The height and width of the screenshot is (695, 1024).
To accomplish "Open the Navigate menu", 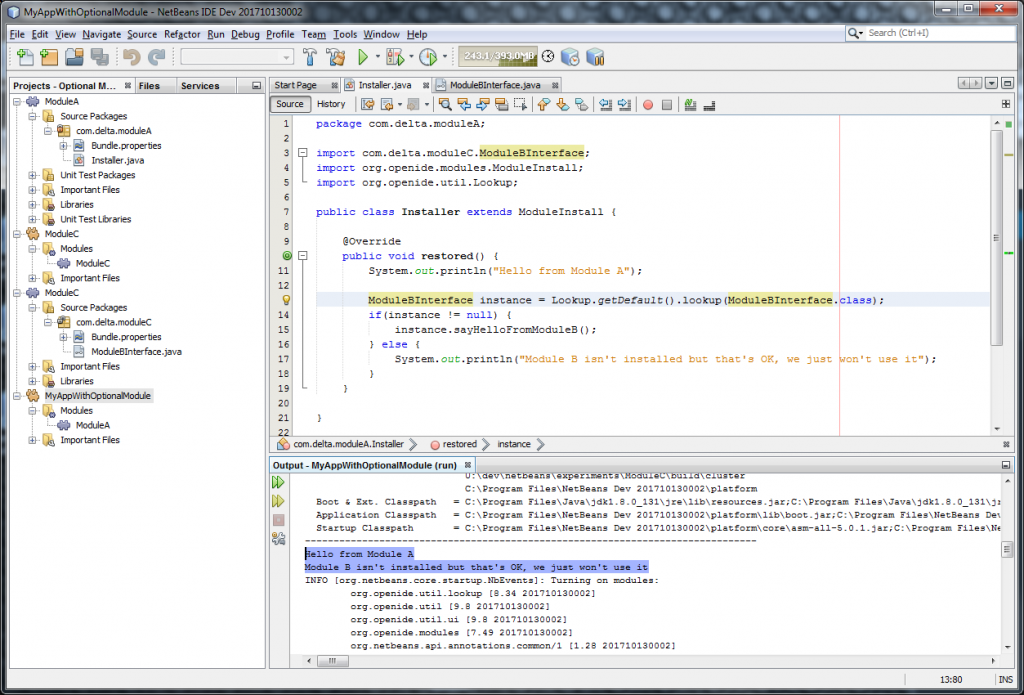I will [101, 34].
